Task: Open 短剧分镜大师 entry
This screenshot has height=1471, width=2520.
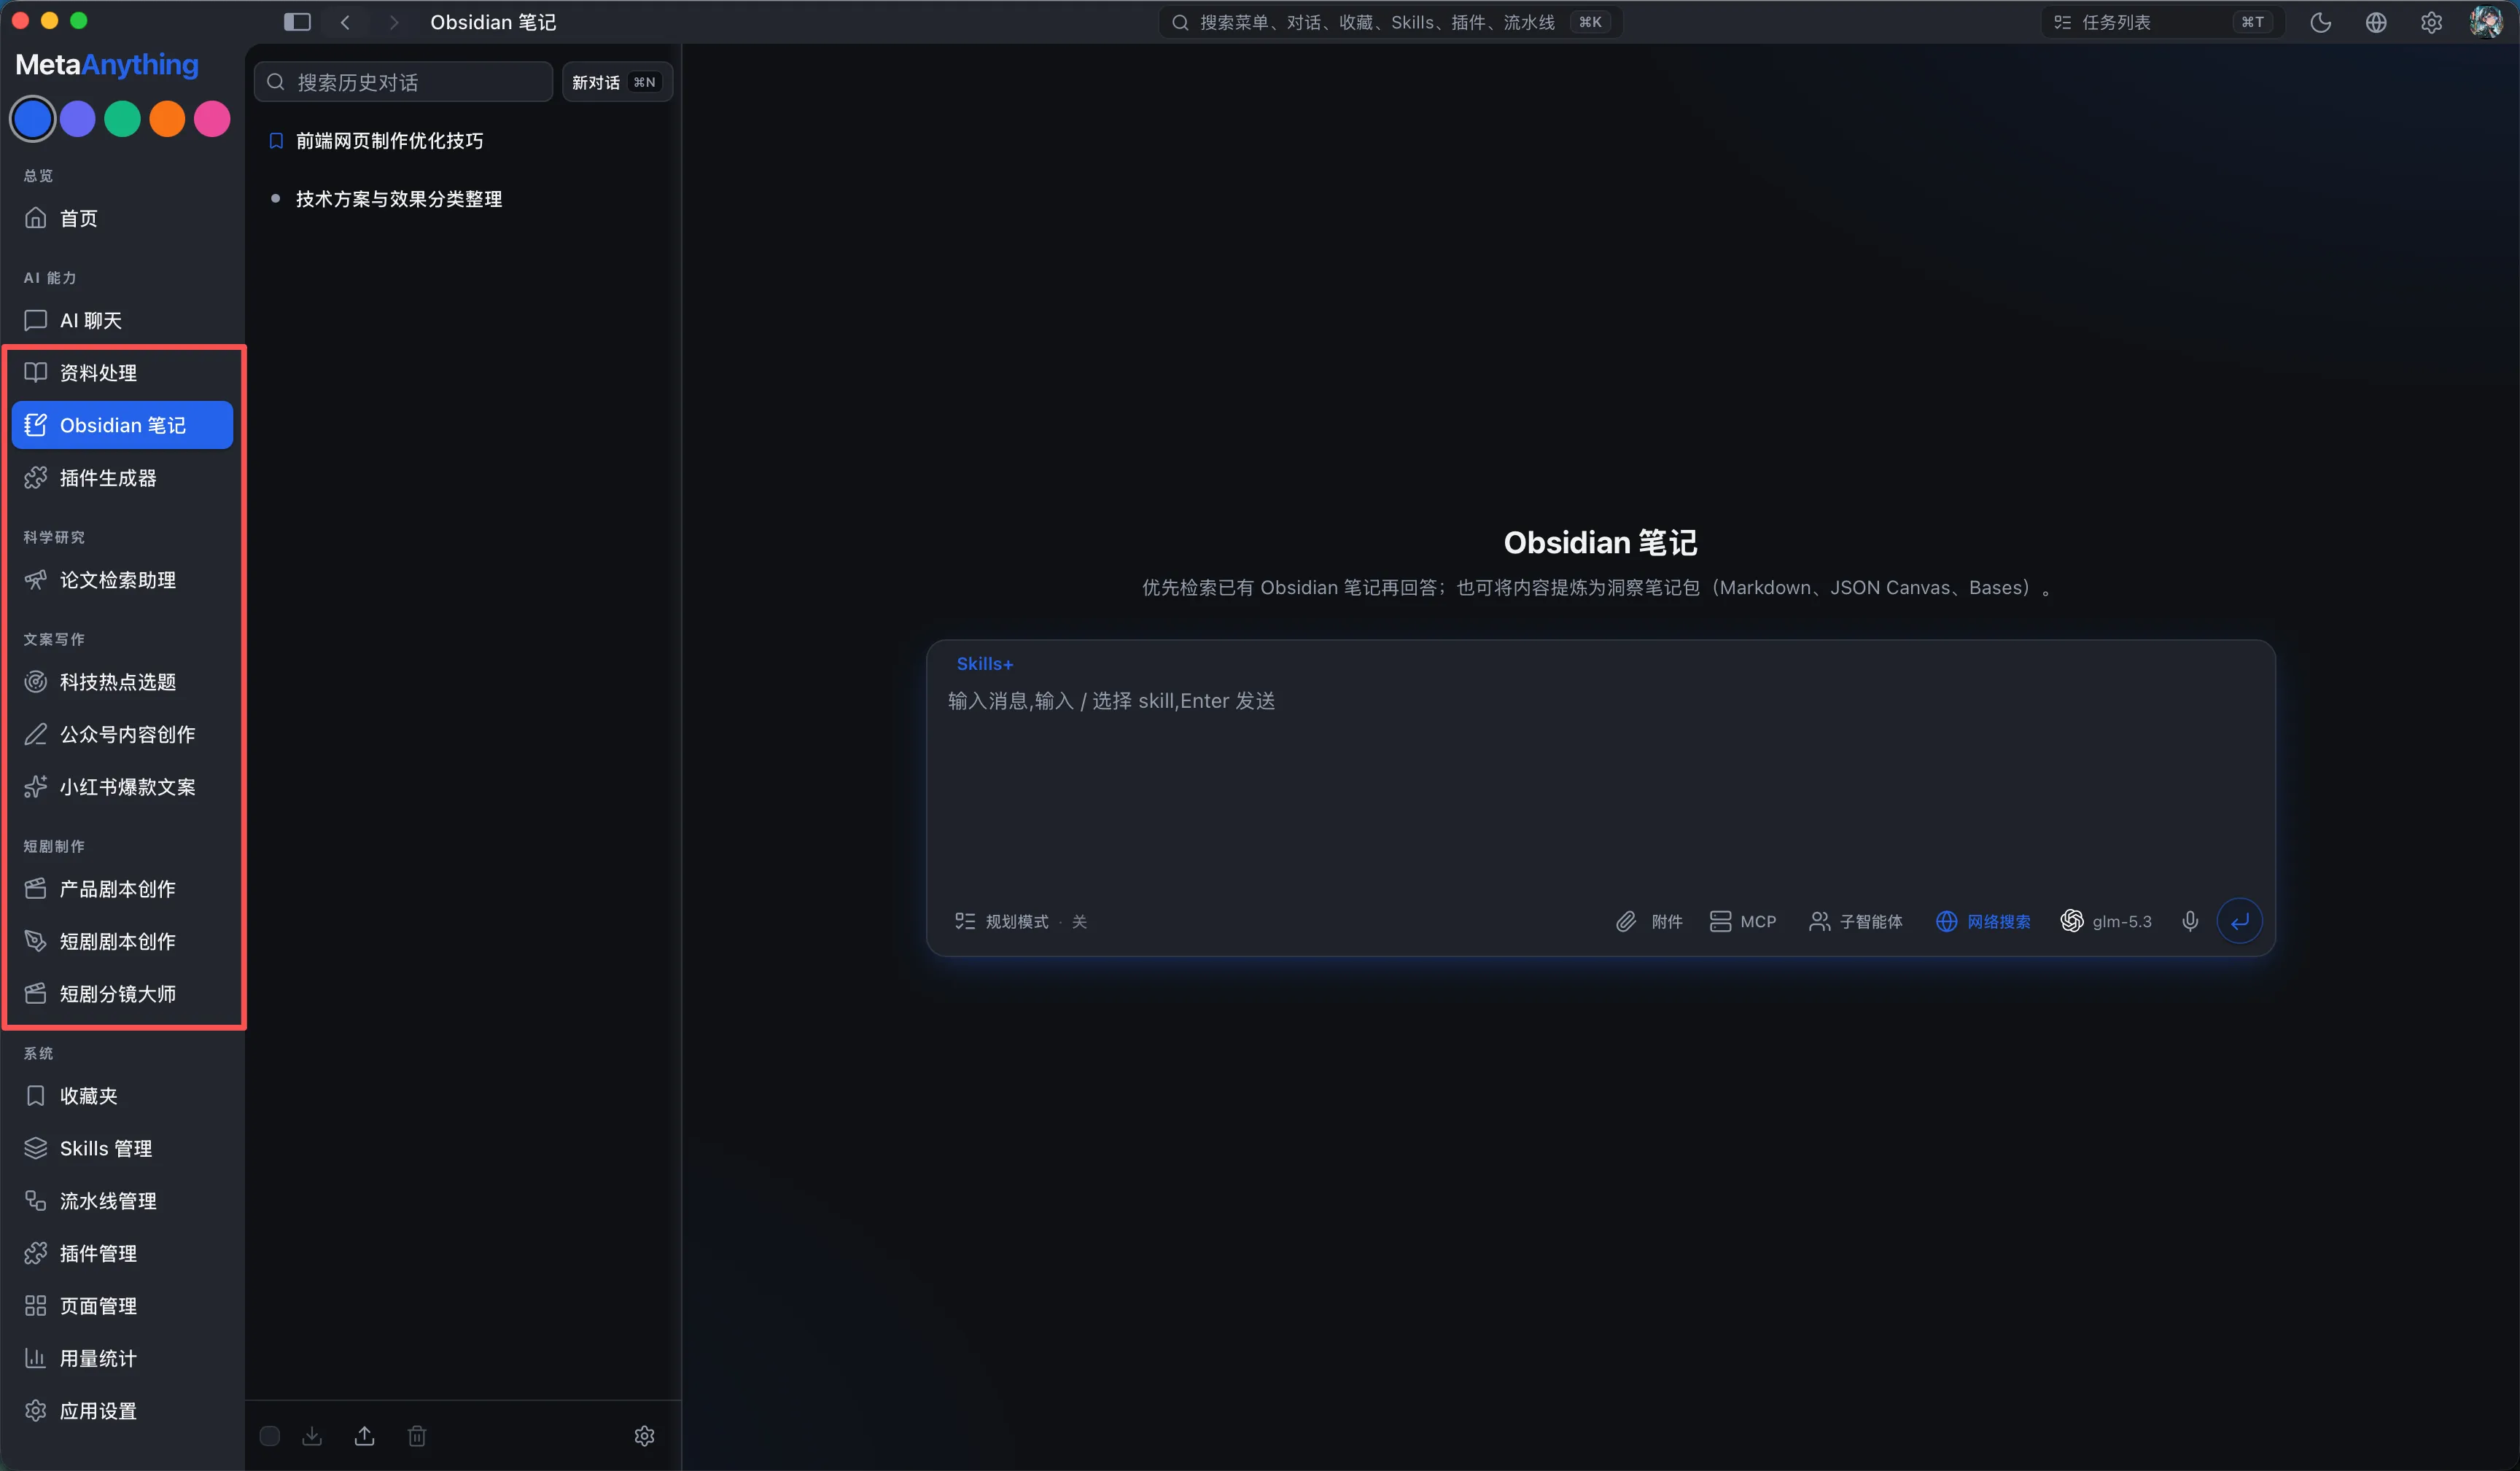Action: (122, 994)
